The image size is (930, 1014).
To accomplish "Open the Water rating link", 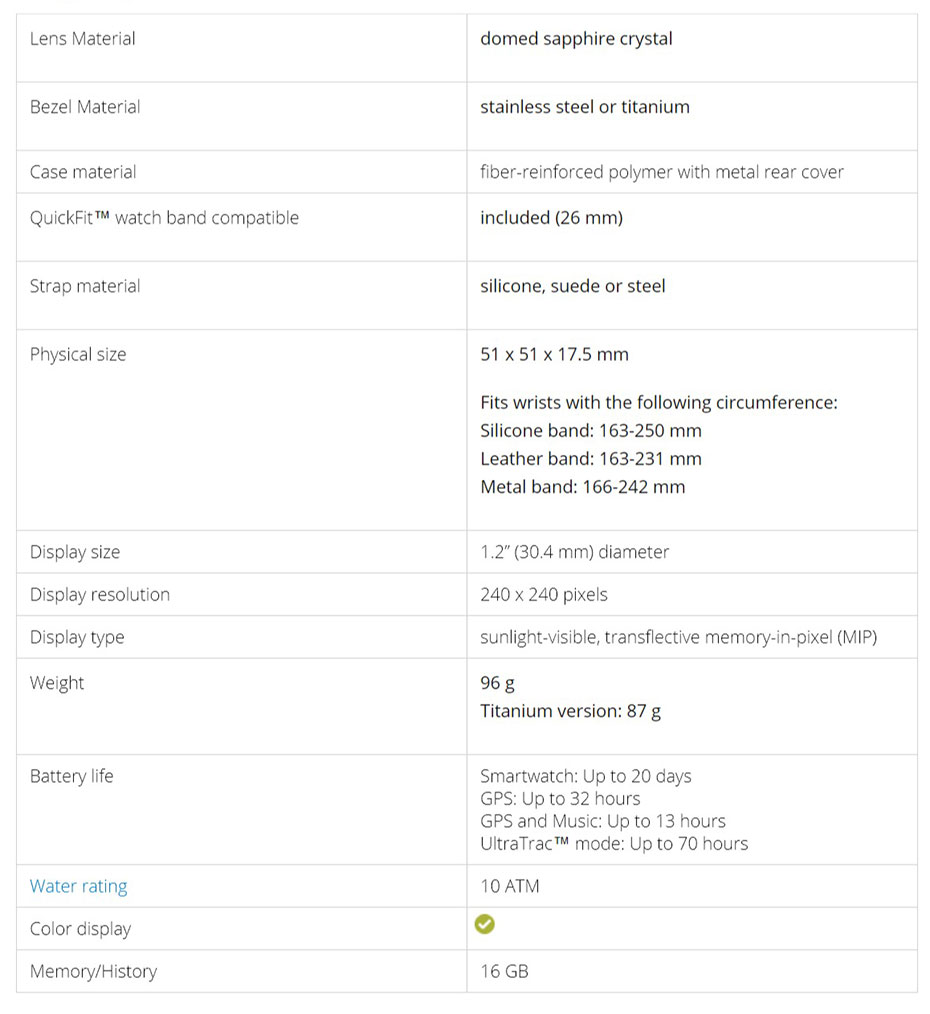I will click(78, 886).
